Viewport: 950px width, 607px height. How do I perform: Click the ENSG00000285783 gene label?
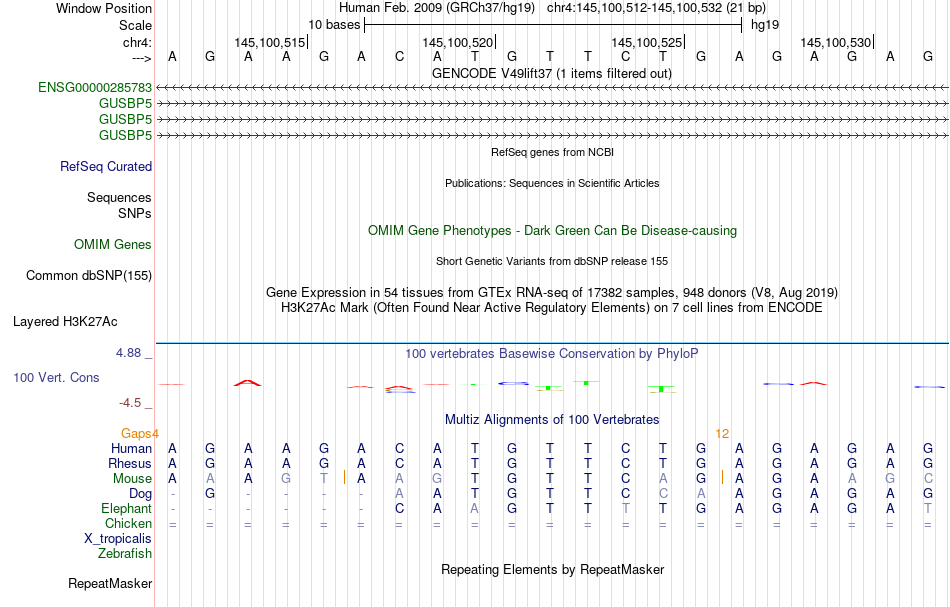pyautogui.click(x=95, y=87)
